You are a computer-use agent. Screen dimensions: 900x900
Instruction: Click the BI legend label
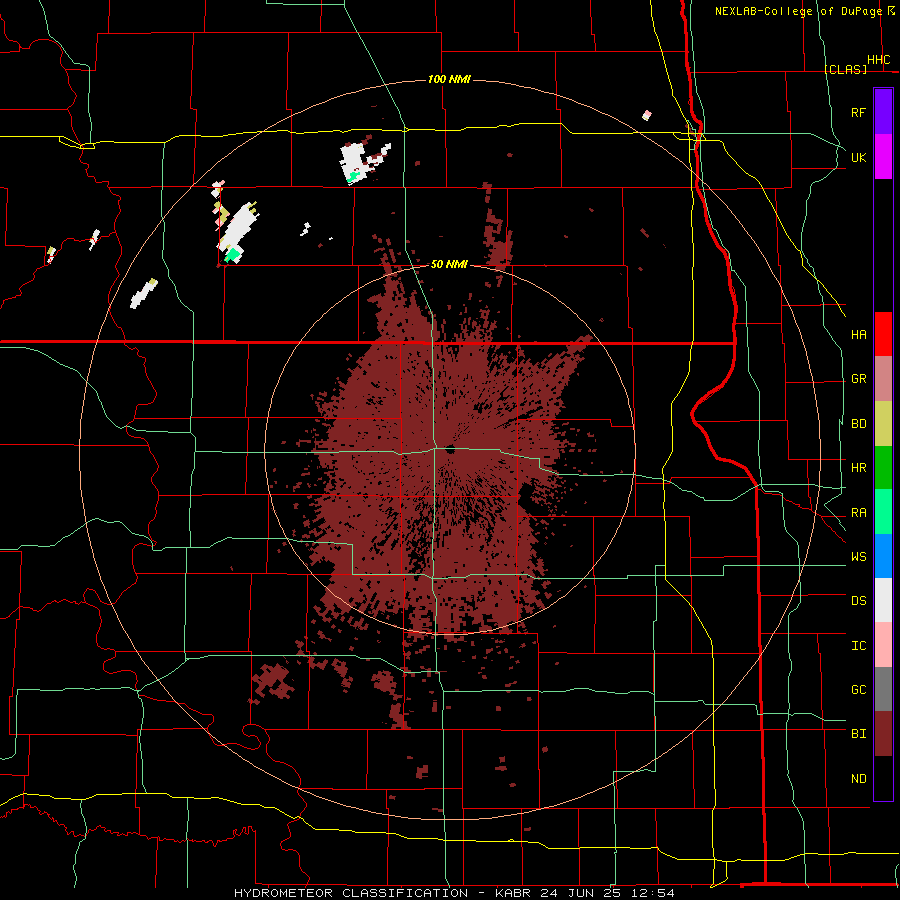[858, 734]
